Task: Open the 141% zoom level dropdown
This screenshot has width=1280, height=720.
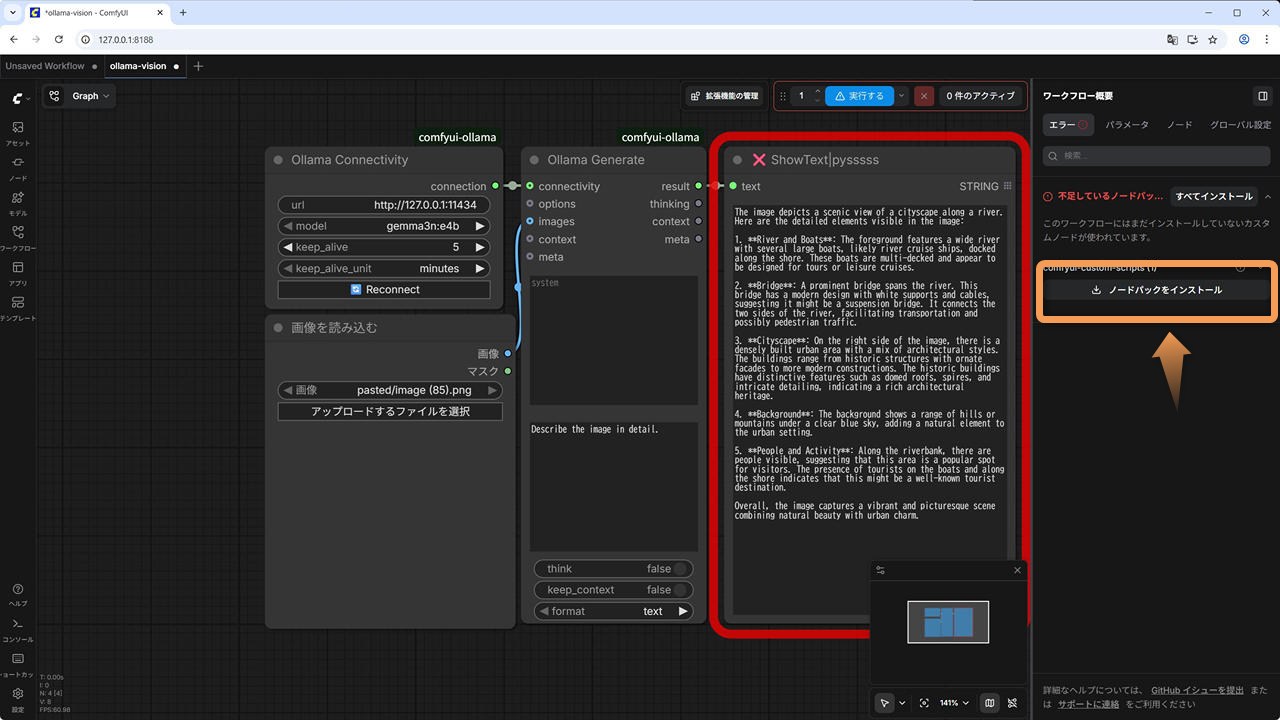Action: (952, 703)
